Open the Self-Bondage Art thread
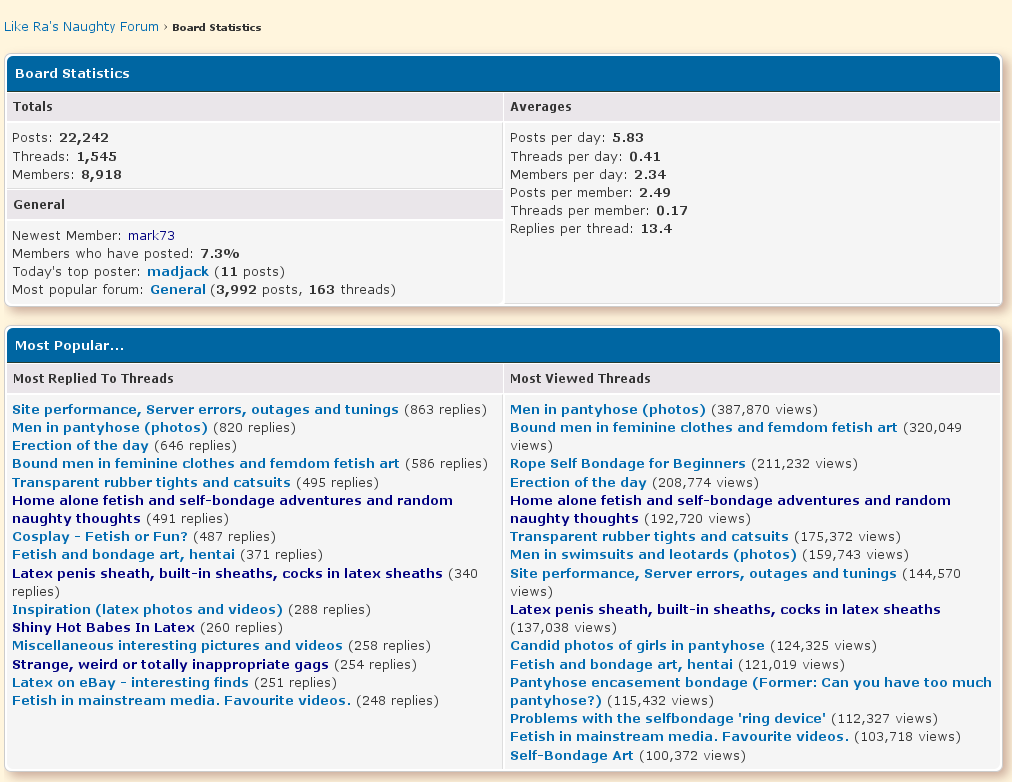1012x782 pixels. (x=571, y=756)
